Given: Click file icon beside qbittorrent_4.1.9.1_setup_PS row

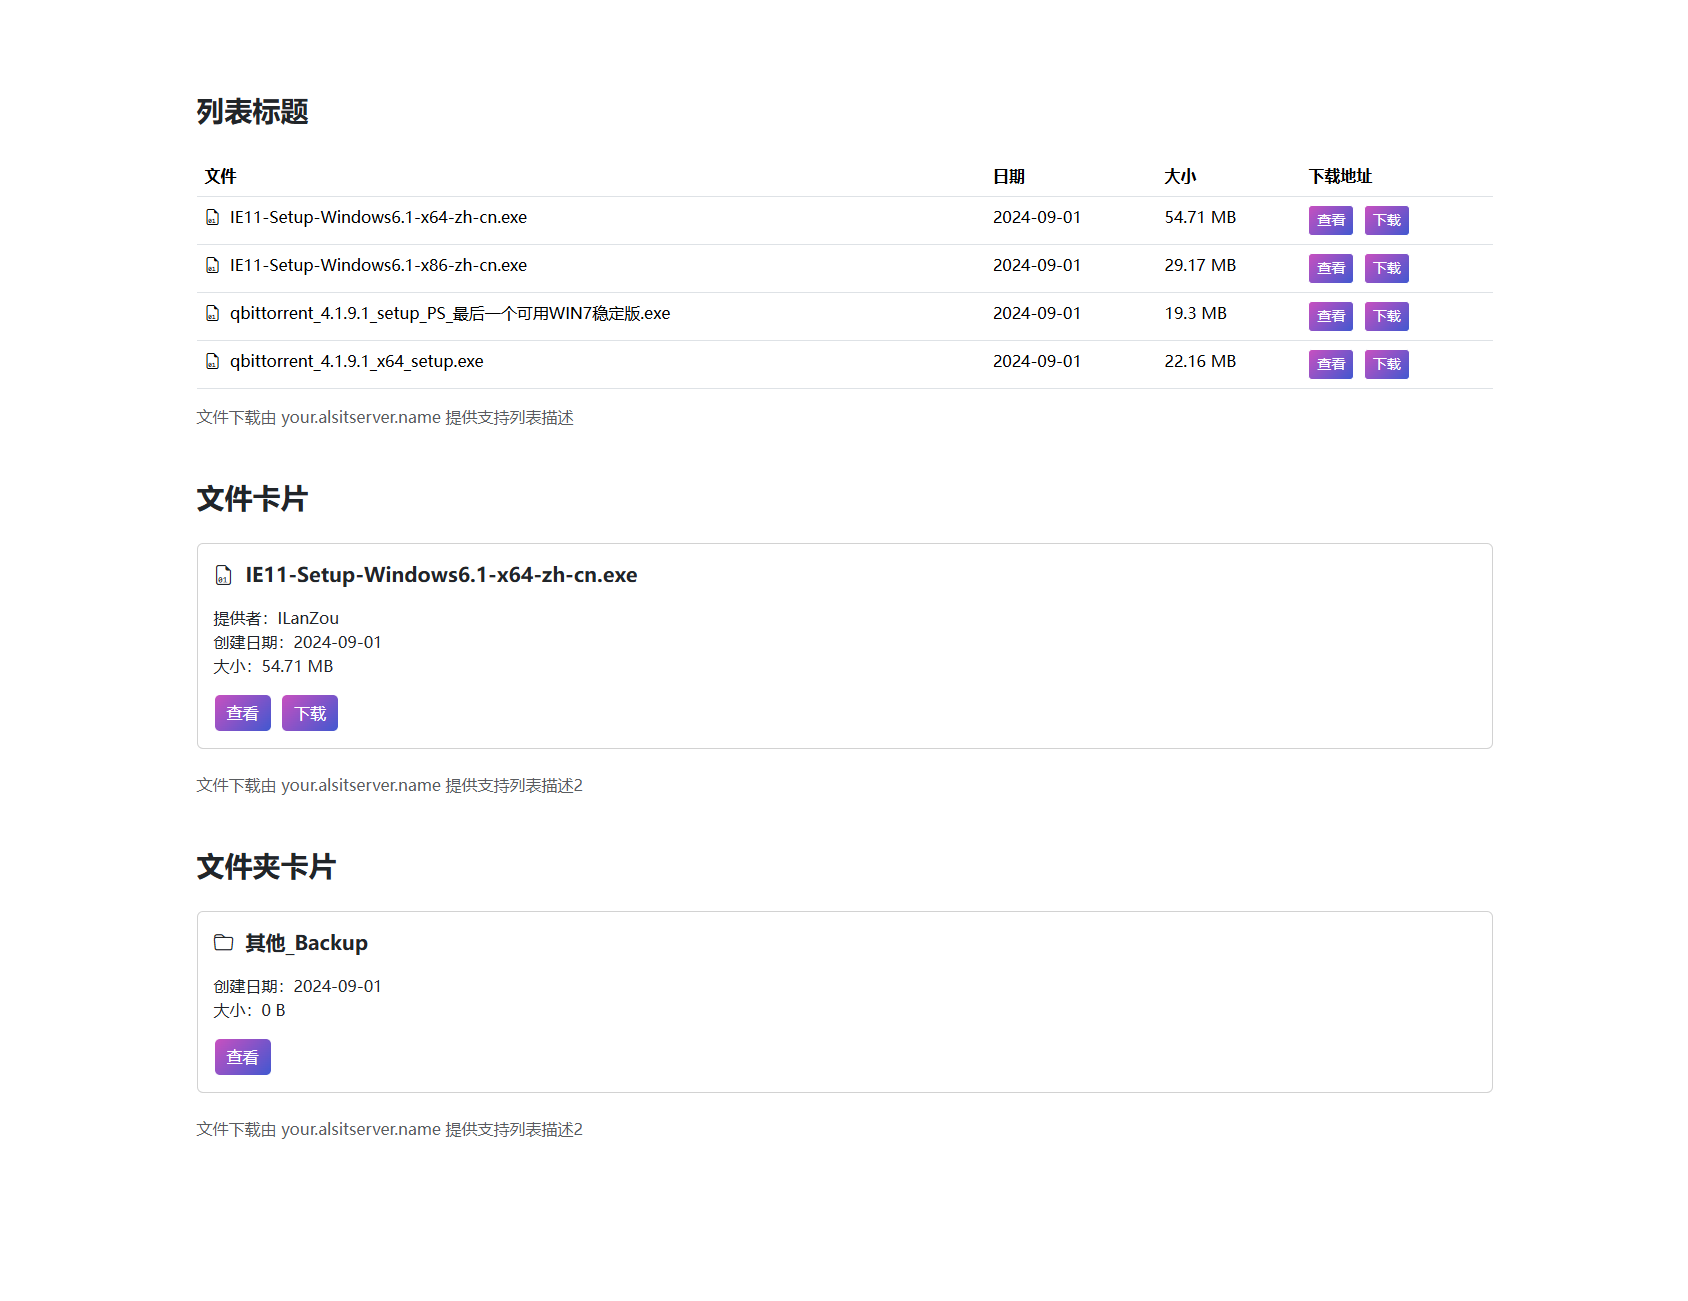Looking at the screenshot, I should [212, 313].
